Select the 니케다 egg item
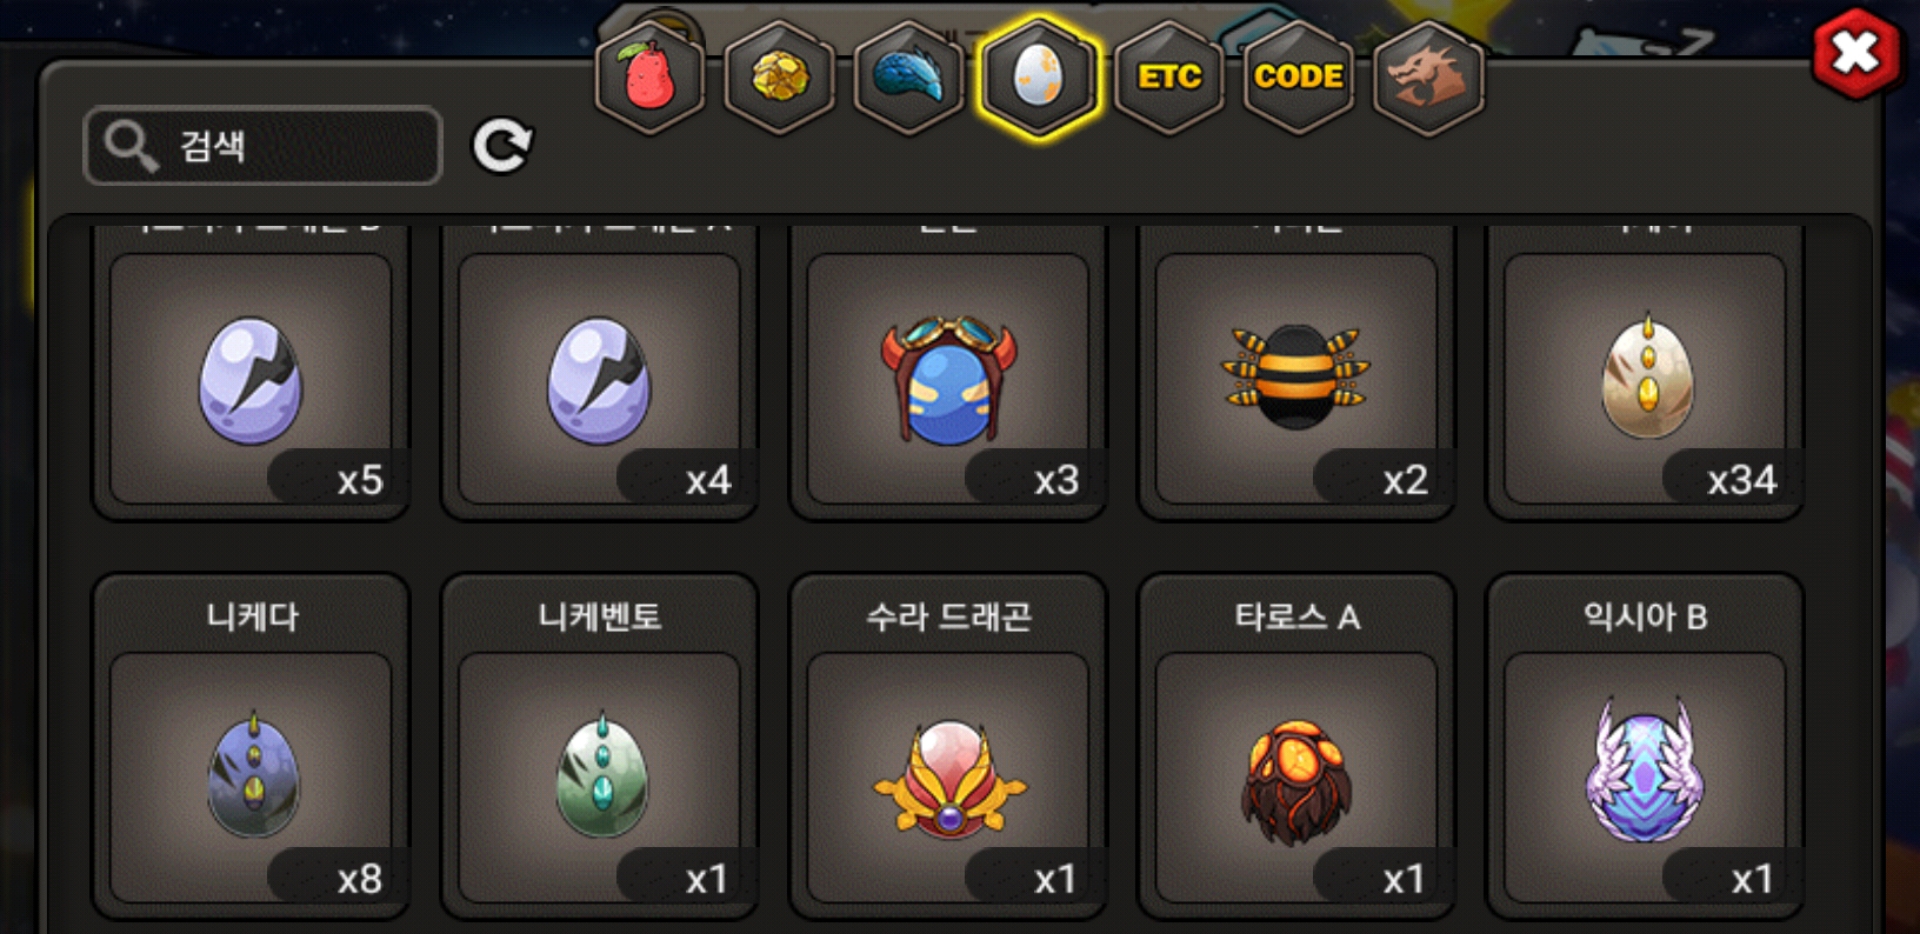 click(251, 746)
